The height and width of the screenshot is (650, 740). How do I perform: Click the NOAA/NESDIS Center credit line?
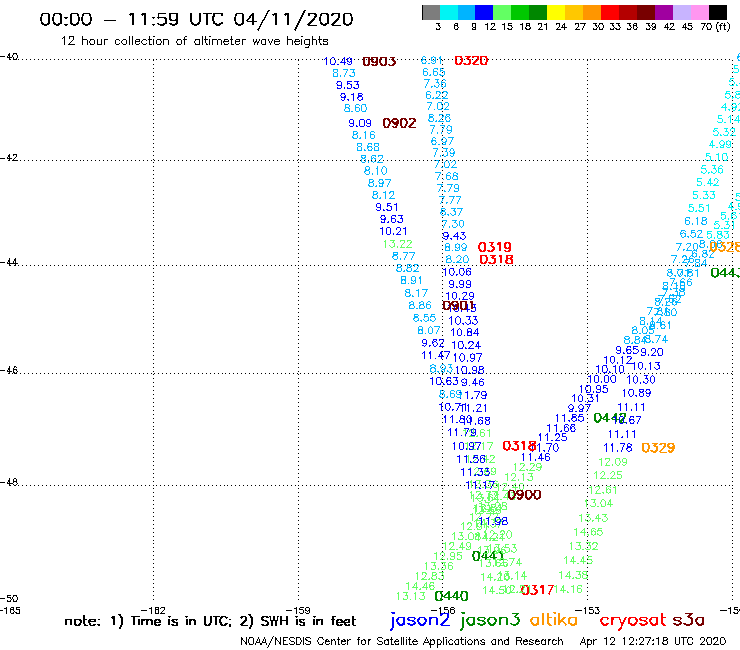pyautogui.click(x=402, y=641)
